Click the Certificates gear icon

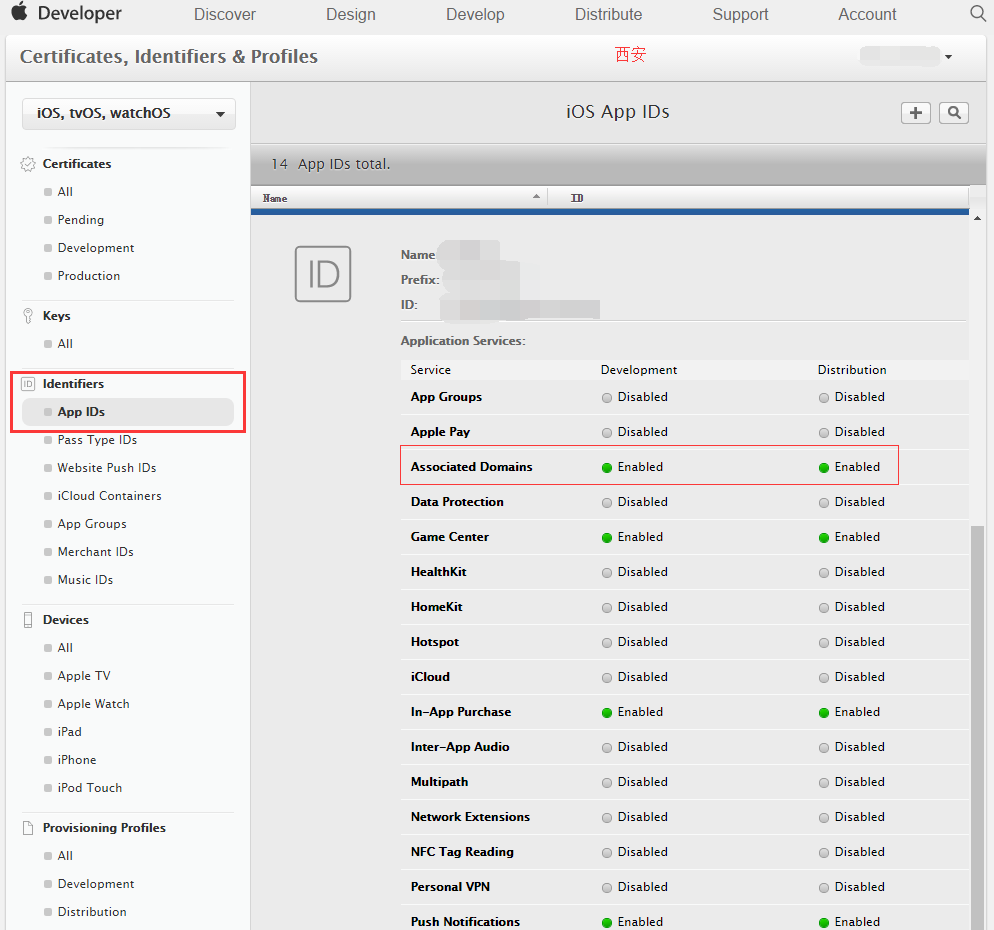pos(28,164)
